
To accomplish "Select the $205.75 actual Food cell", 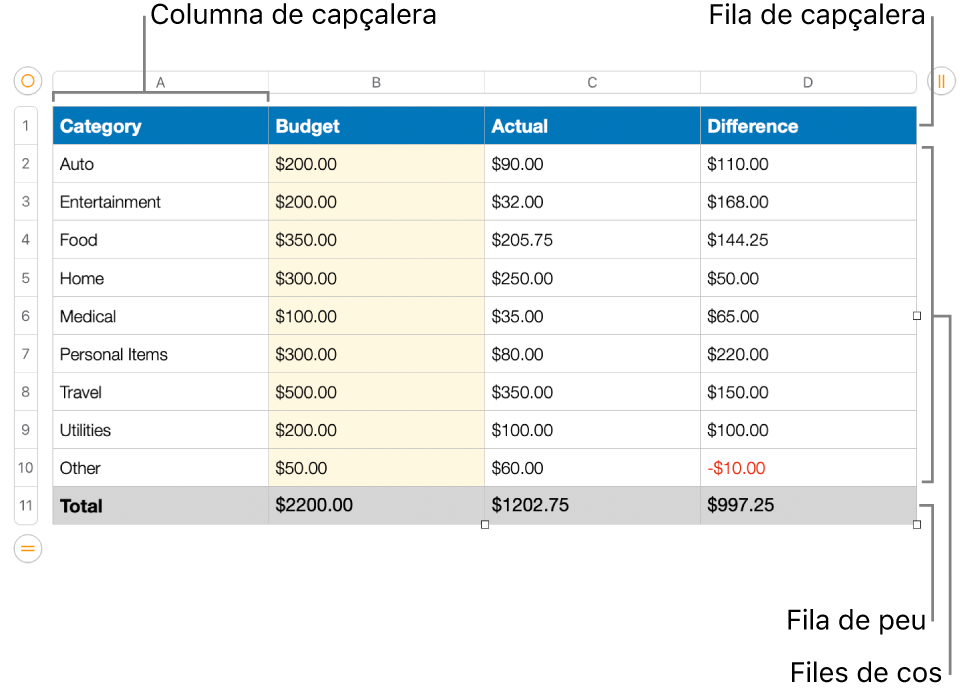I will click(592, 240).
